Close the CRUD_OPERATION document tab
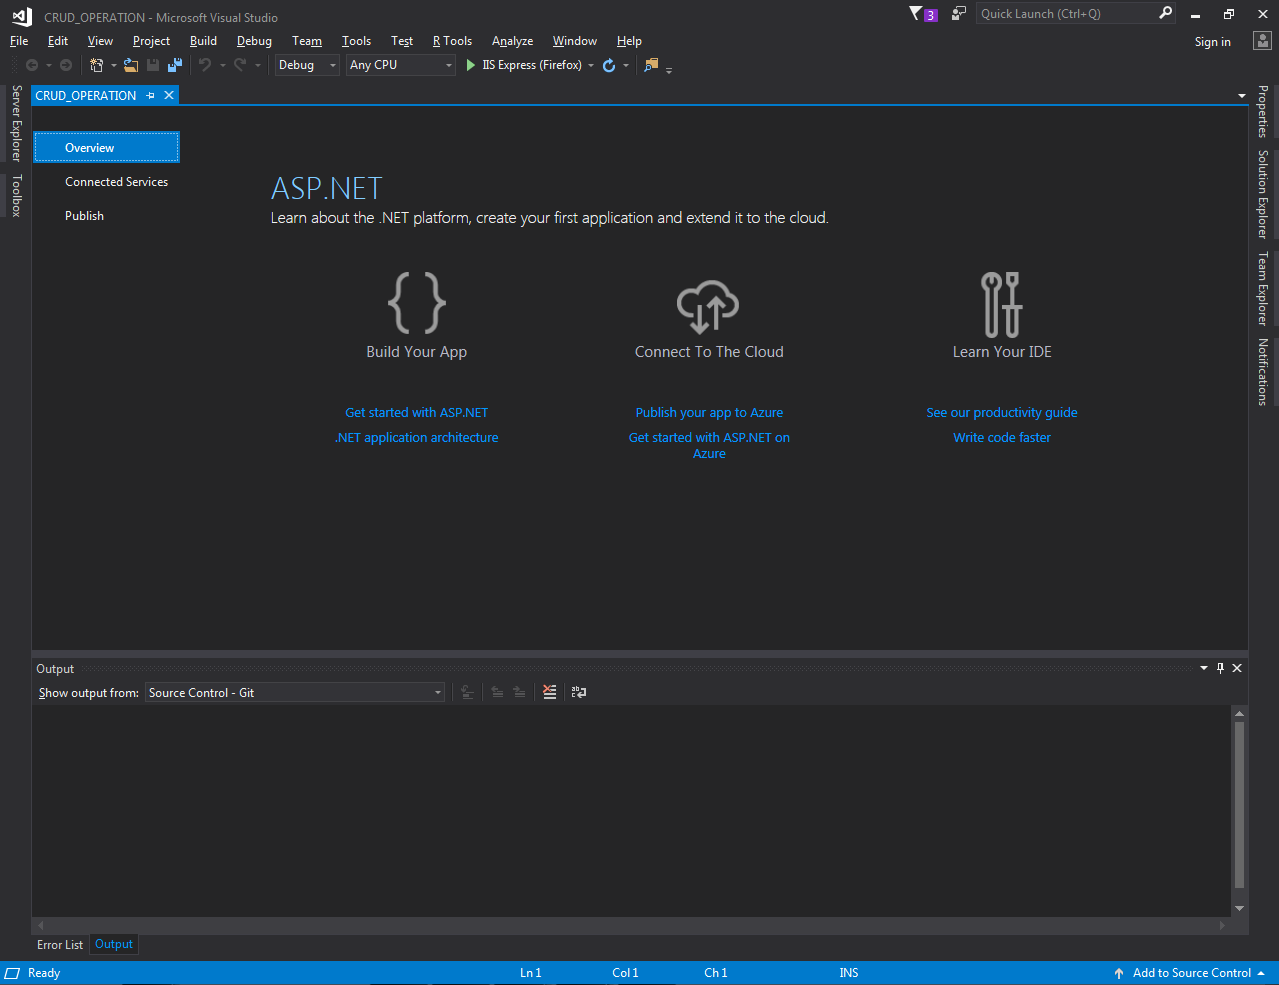This screenshot has width=1279, height=985. point(169,95)
